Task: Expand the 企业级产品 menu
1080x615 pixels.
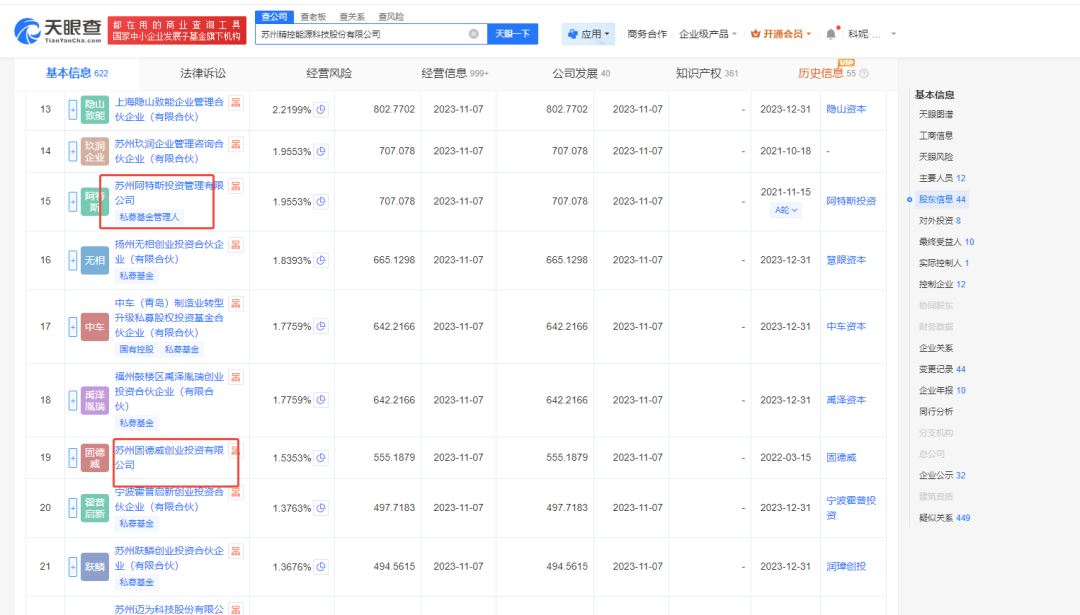Action: 707,34
